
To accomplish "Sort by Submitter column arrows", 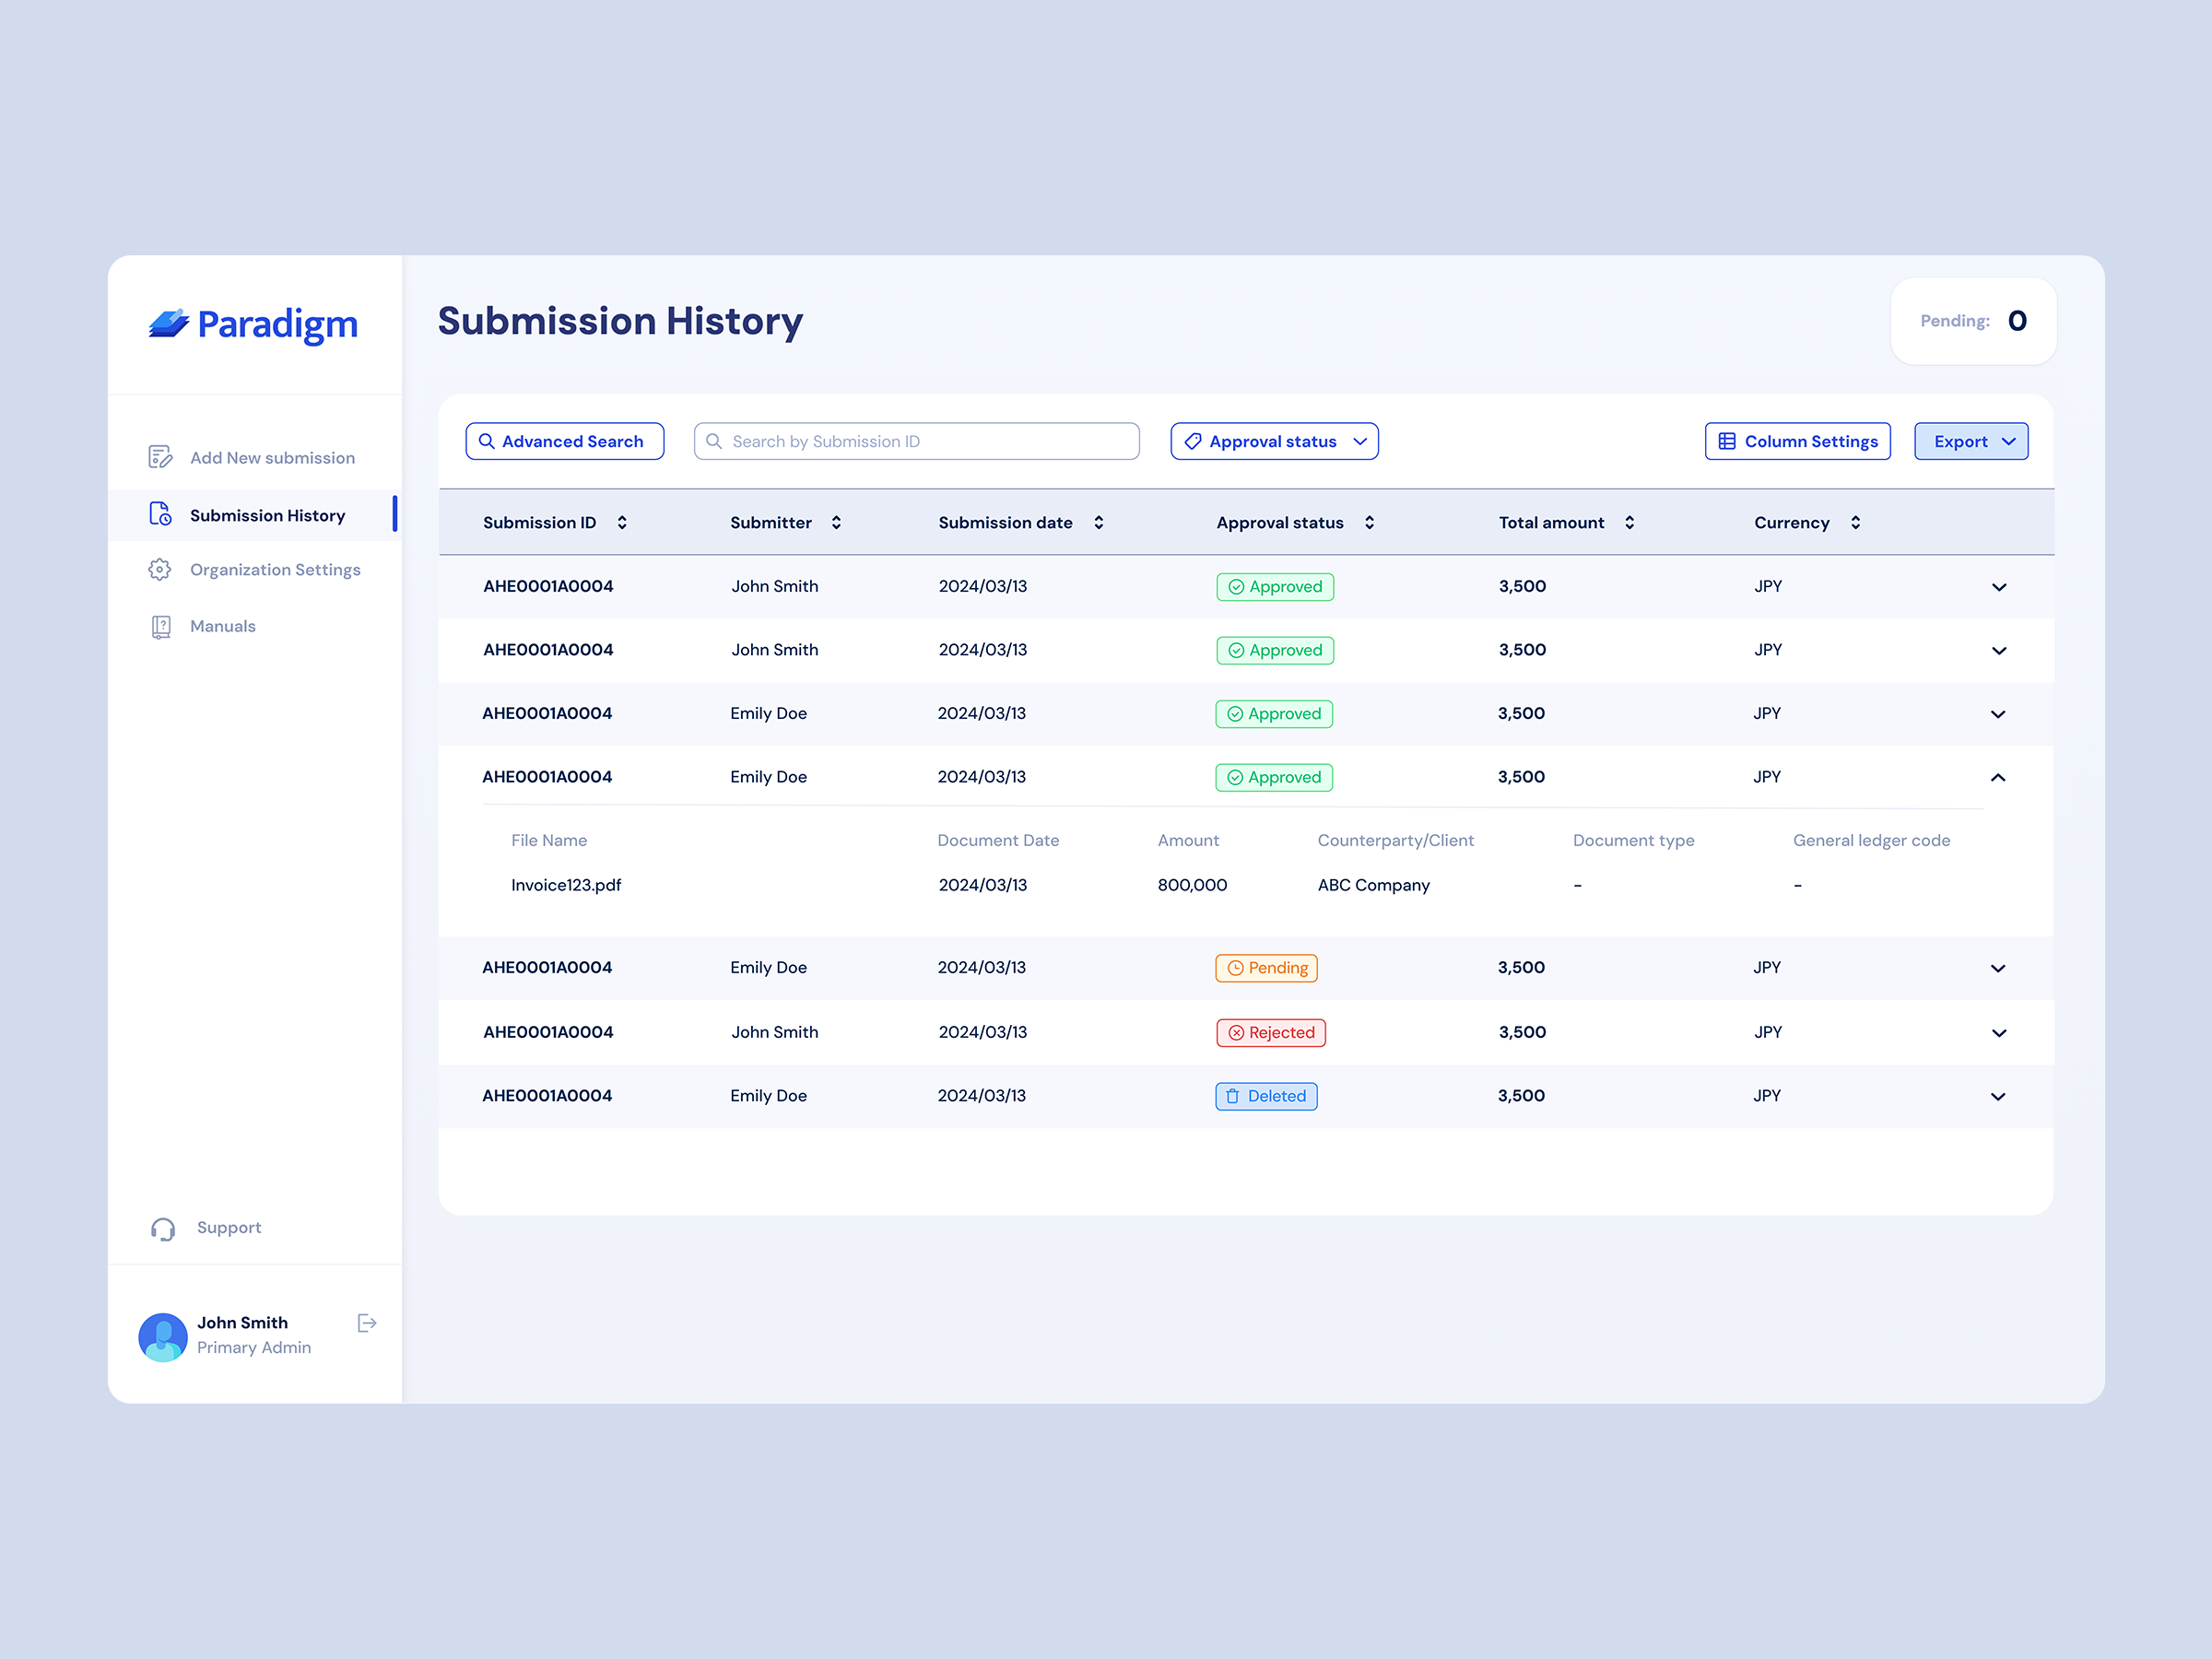I will [x=836, y=523].
